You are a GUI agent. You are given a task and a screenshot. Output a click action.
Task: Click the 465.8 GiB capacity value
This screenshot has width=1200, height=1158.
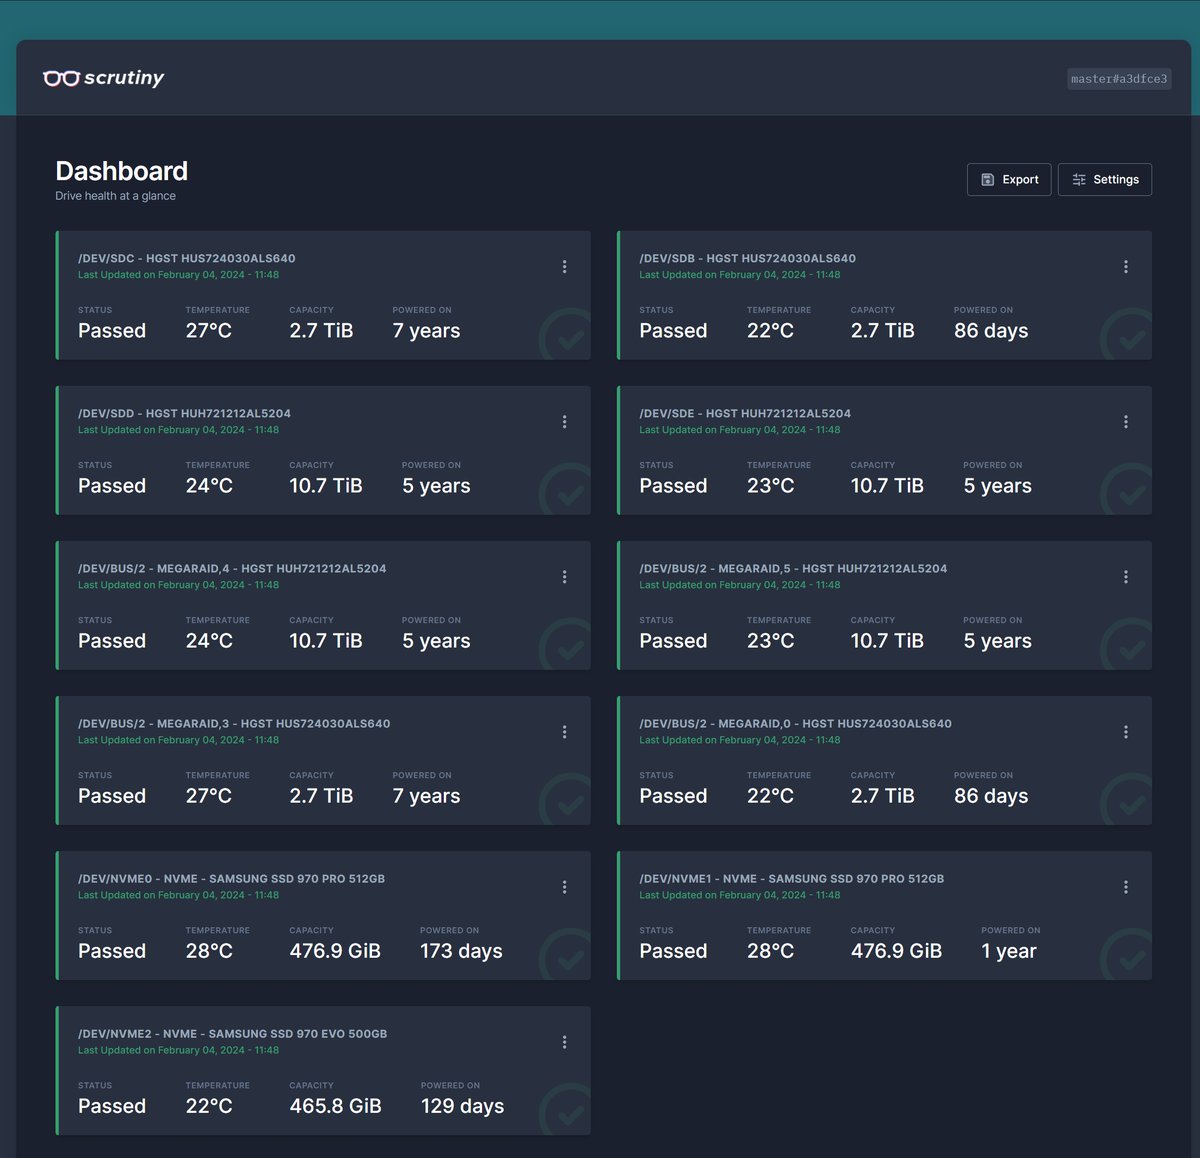tap(335, 1106)
